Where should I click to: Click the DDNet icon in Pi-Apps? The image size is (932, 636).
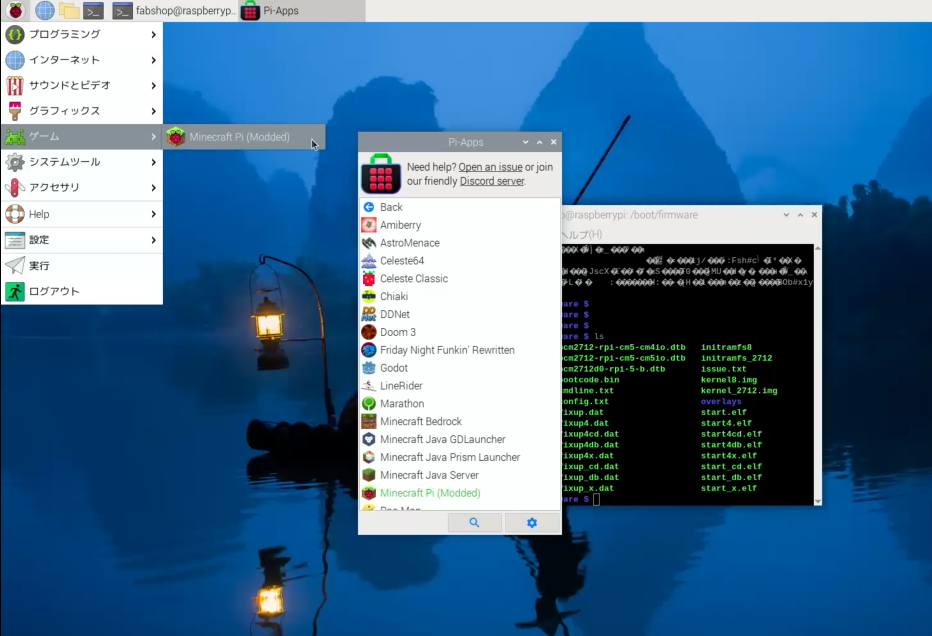(369, 314)
